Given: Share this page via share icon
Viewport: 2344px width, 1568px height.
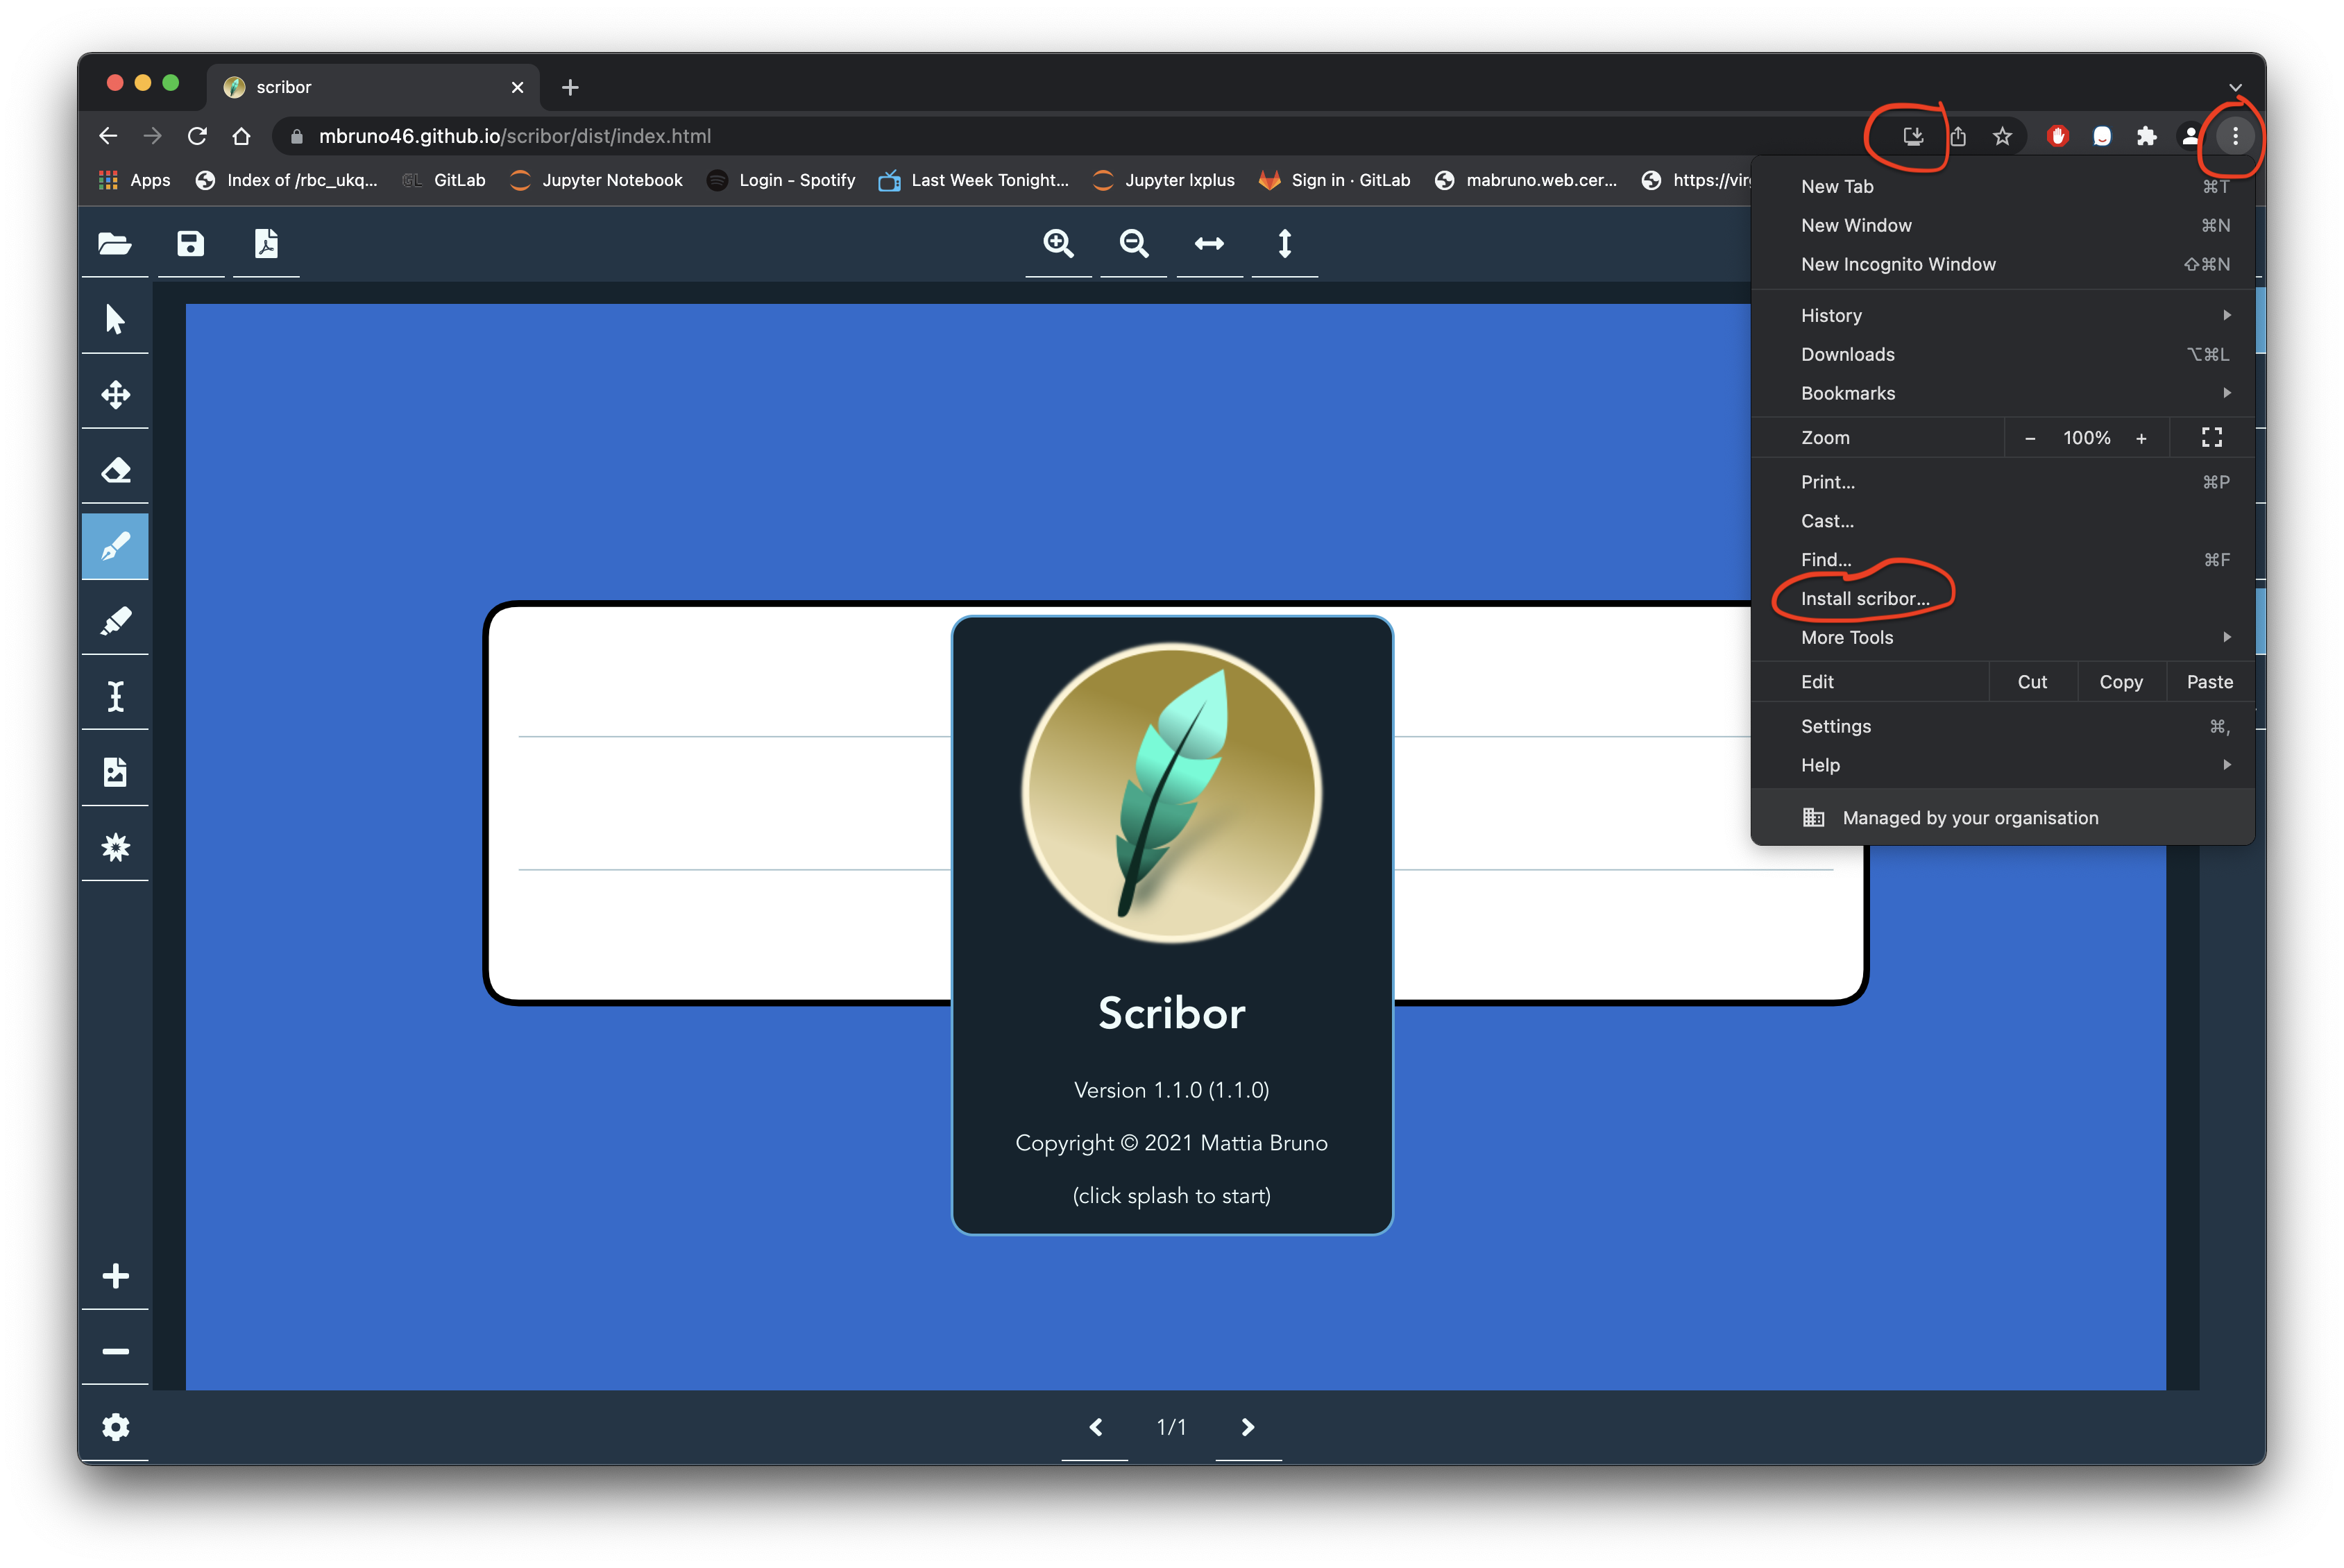Looking at the screenshot, I should [x=1958, y=136].
